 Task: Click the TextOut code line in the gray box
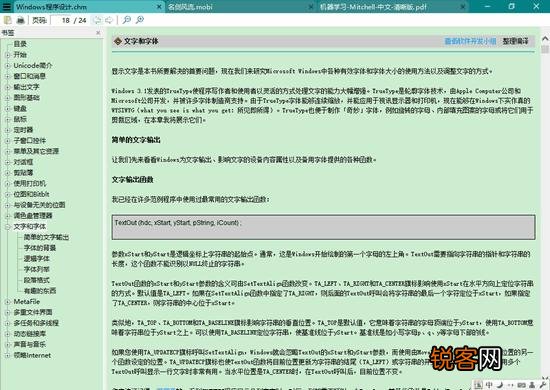178,223
